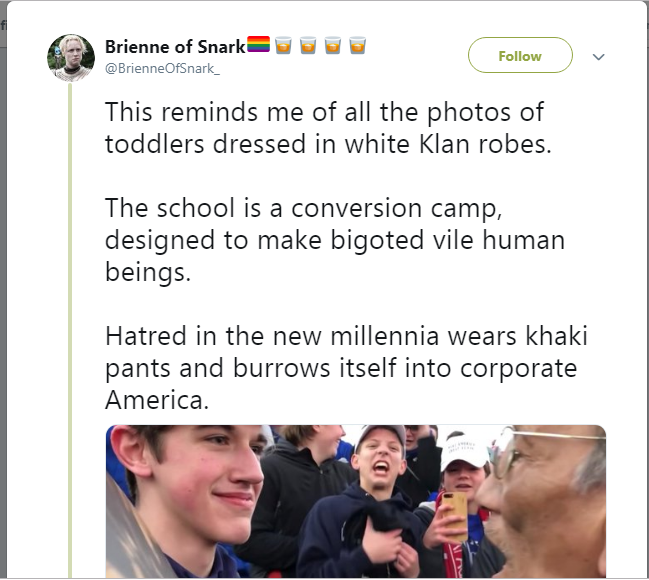Open Brienne of Snark's profile avatar

tap(71, 58)
